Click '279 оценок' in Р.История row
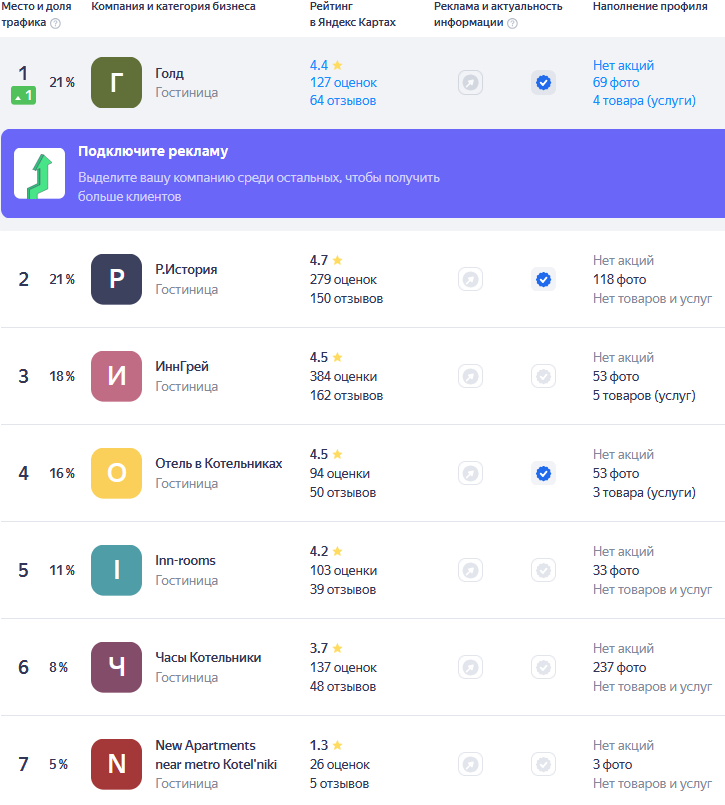The image size is (725, 805). pyautogui.click(x=344, y=280)
